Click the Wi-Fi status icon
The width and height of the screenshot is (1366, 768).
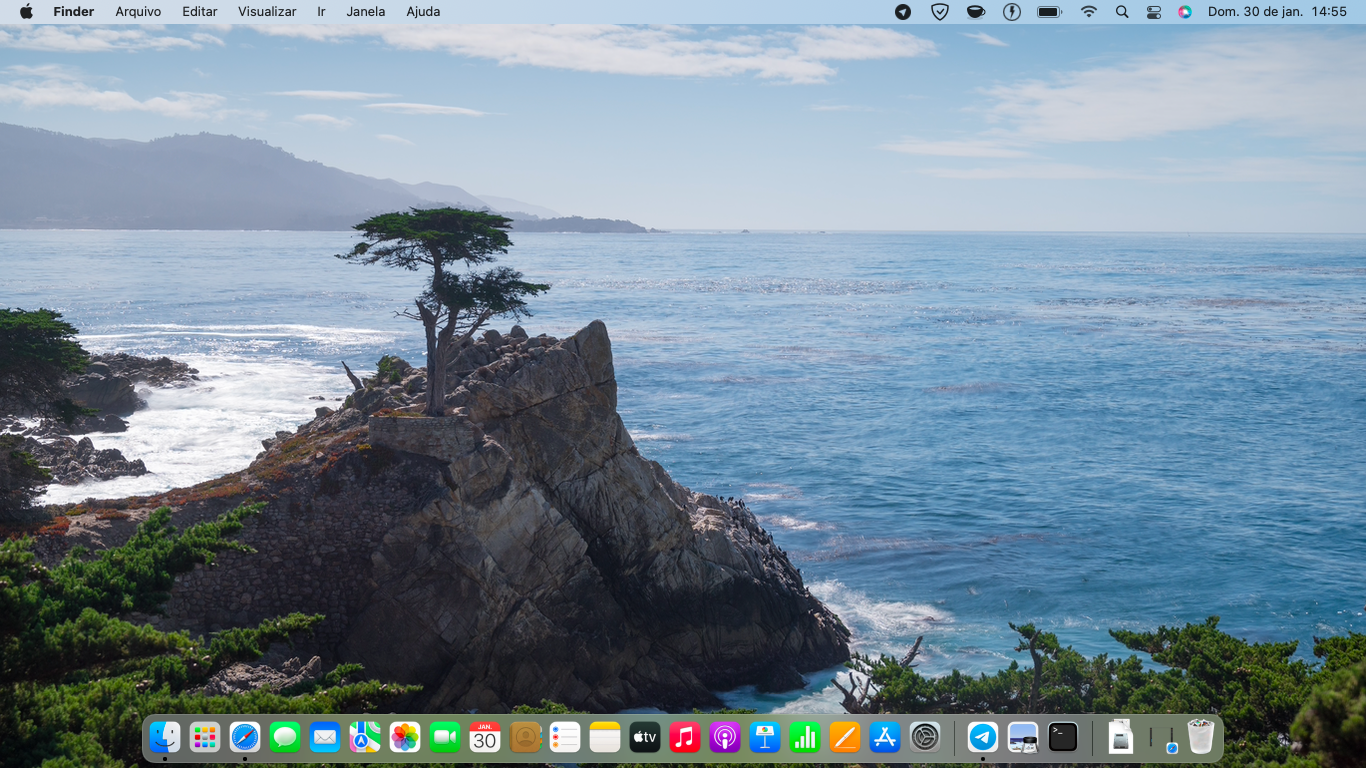pyautogui.click(x=1089, y=12)
